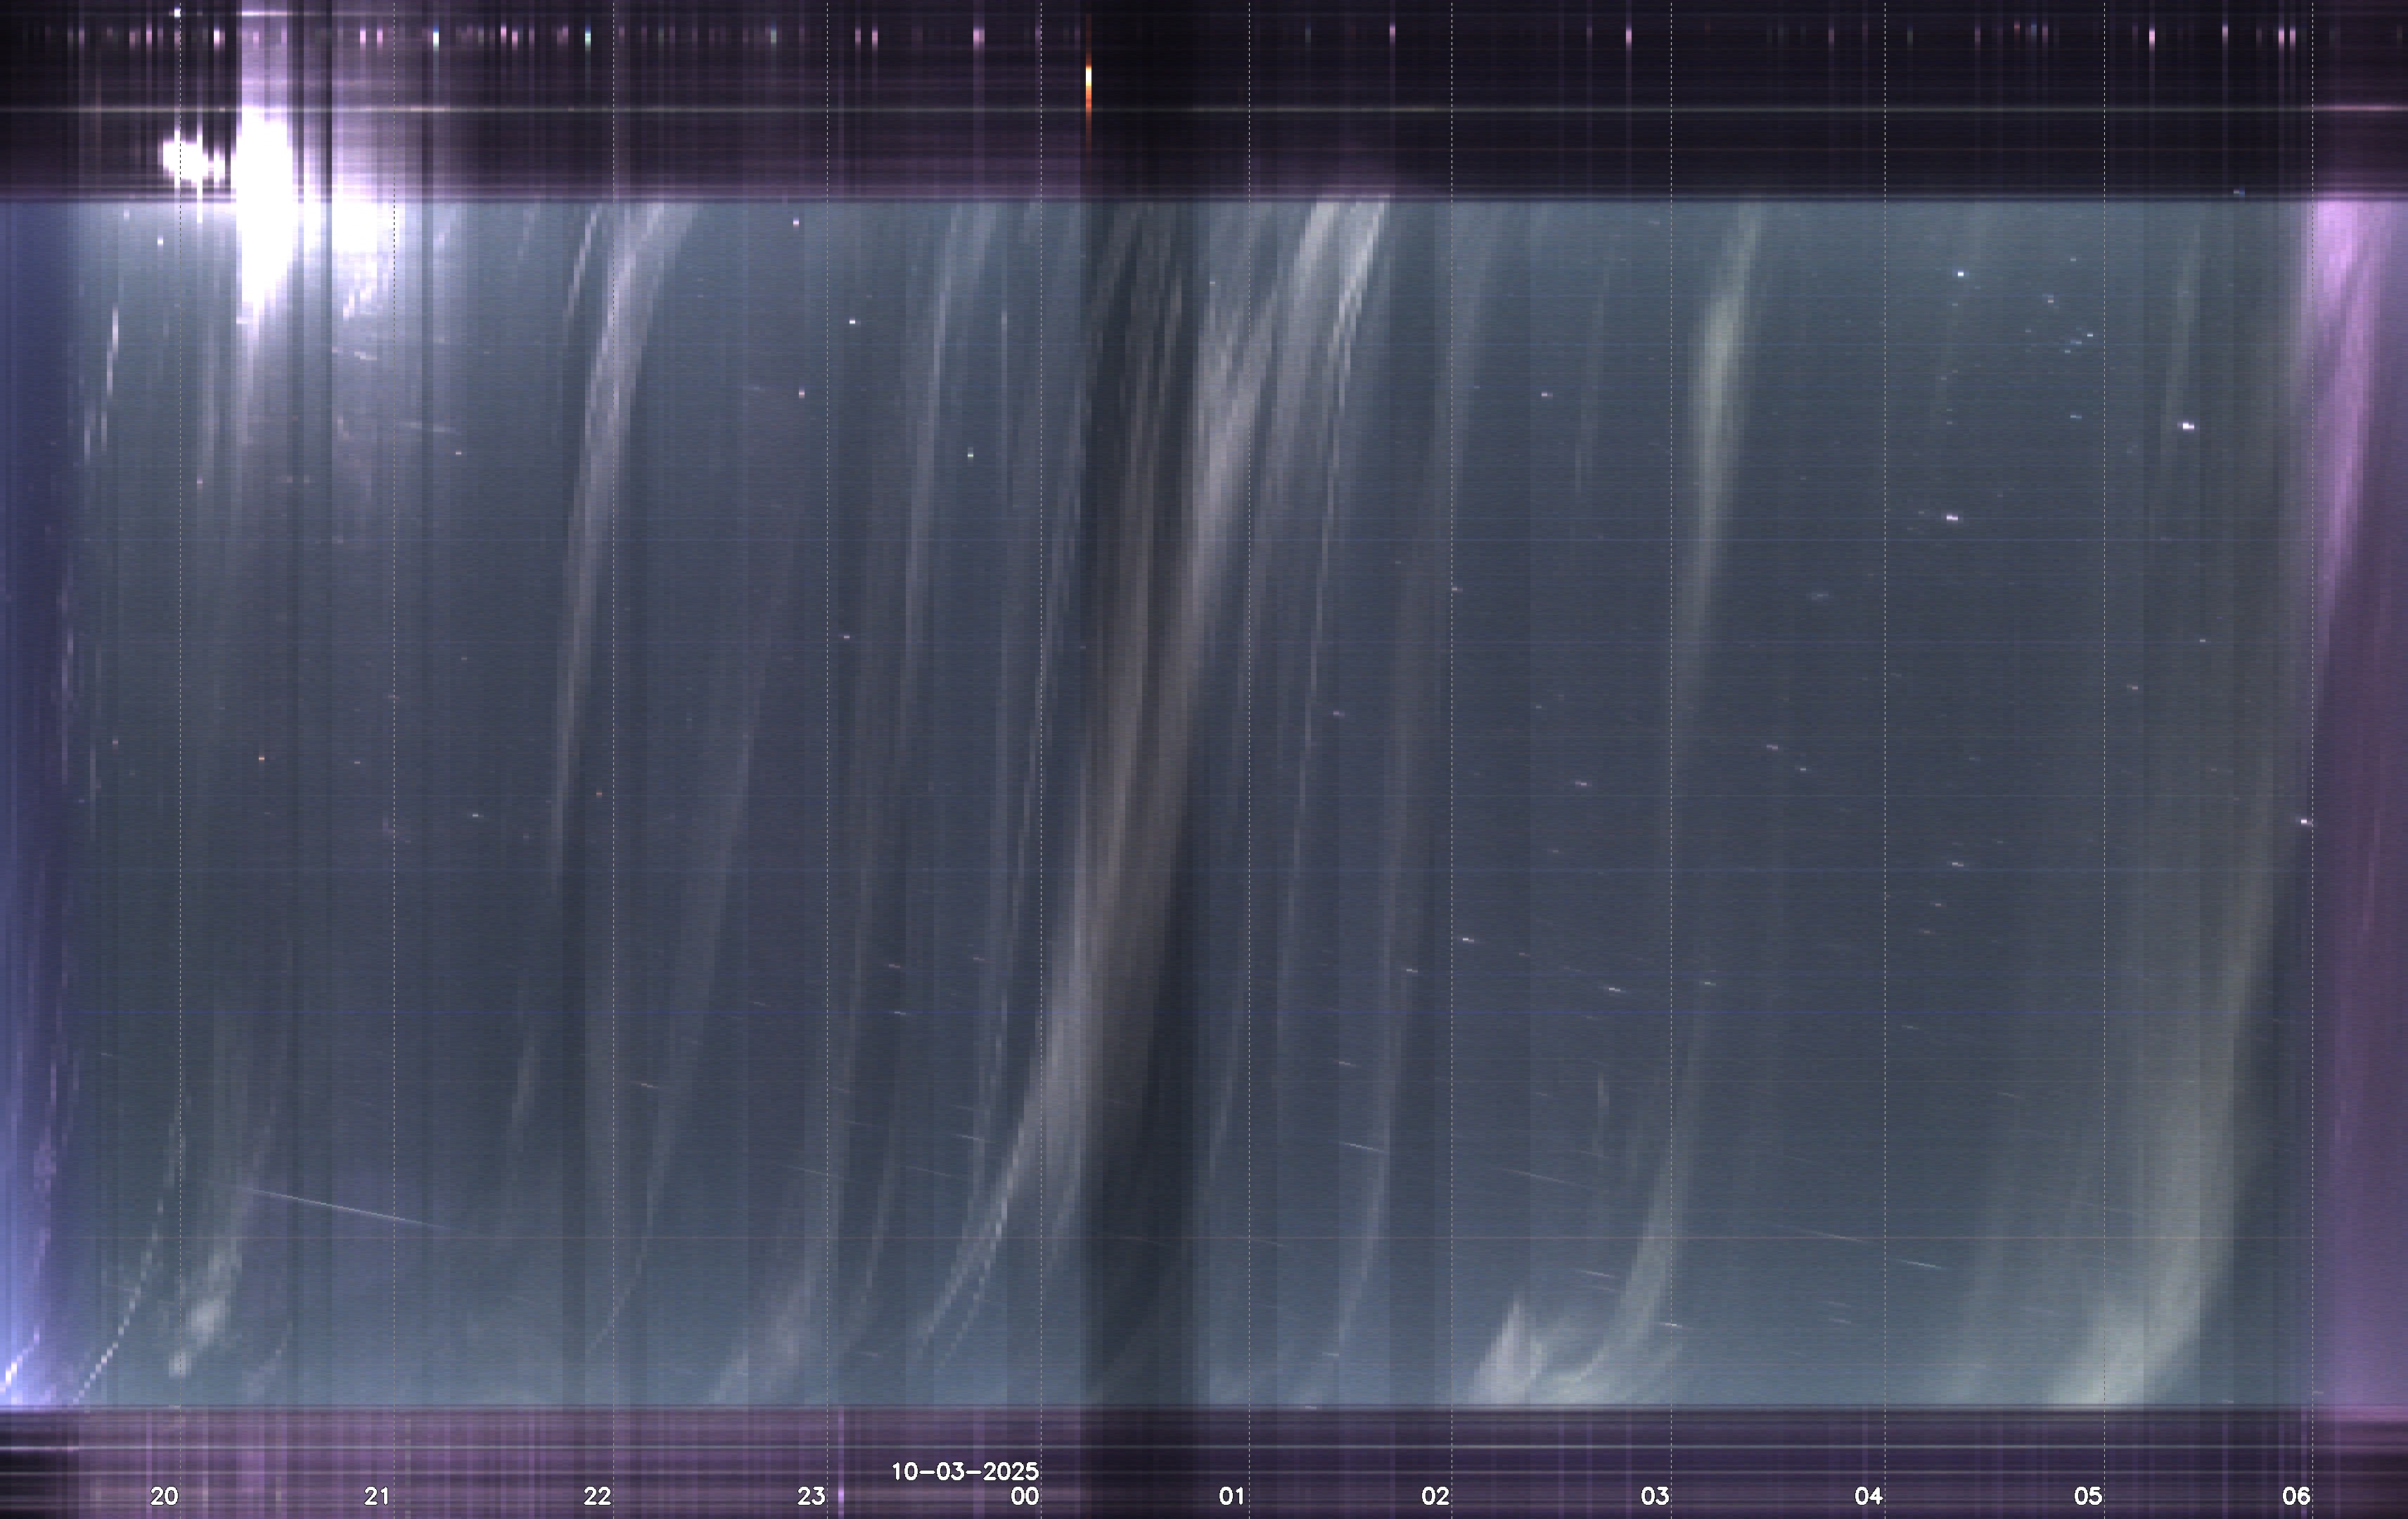This screenshot has height=1519, width=2408.
Task: Select the 06 hour label
Action: click(2296, 1496)
